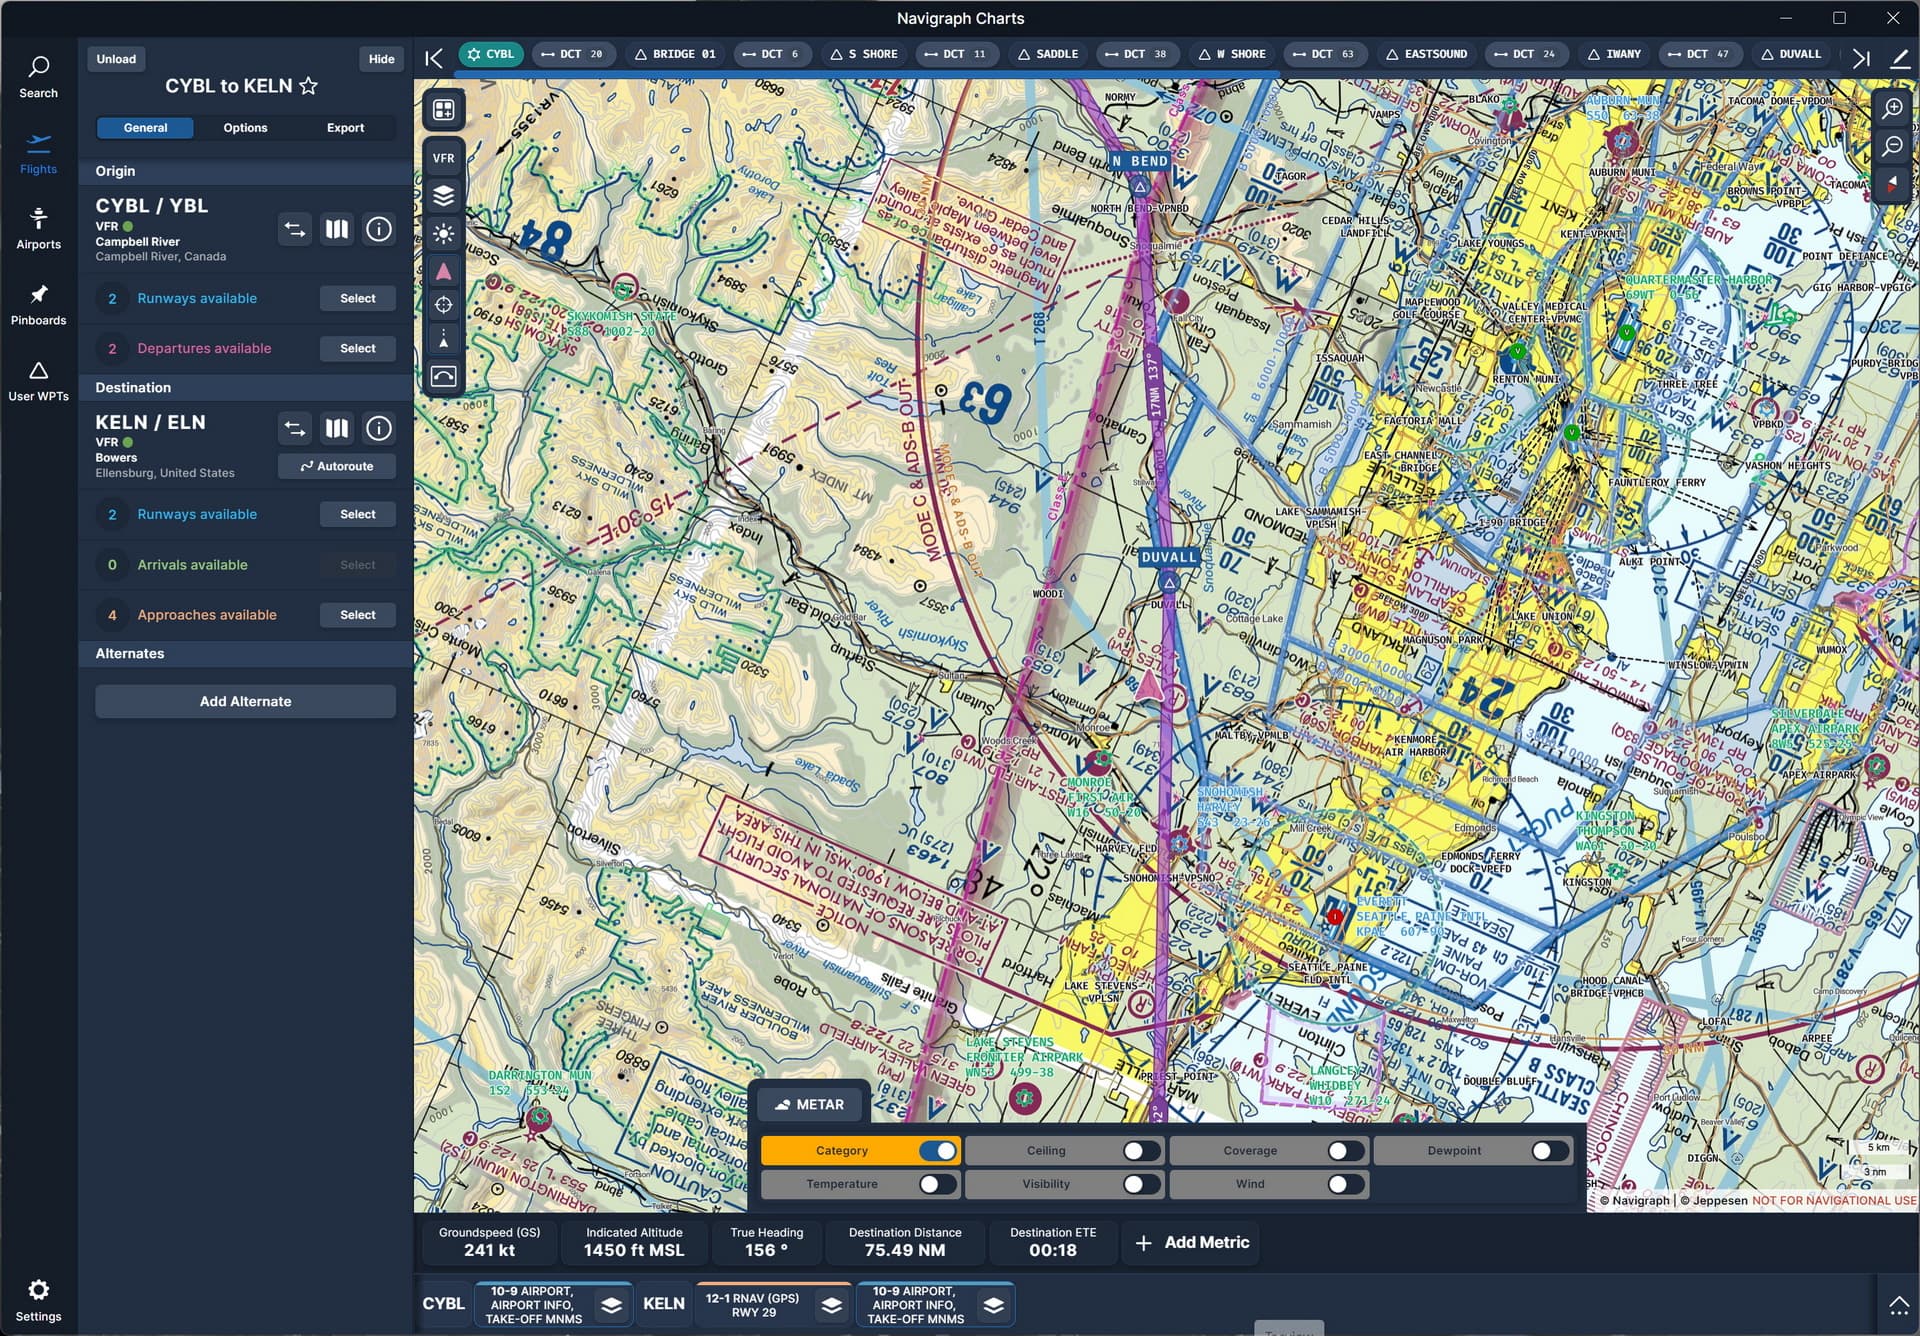Favorite the CYBL to KELN flight star
Viewport: 1920px width, 1336px height.
click(309, 86)
